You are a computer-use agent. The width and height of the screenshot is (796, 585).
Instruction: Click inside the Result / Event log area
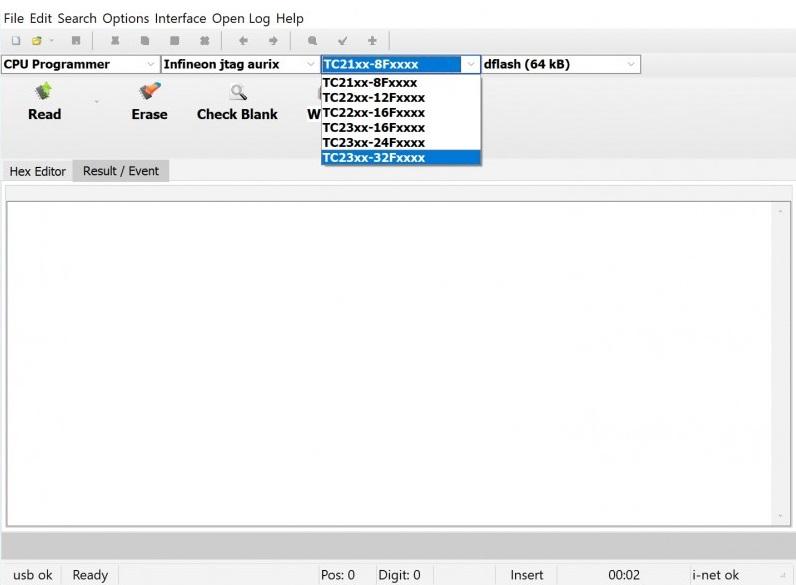pyautogui.click(x=390, y=364)
